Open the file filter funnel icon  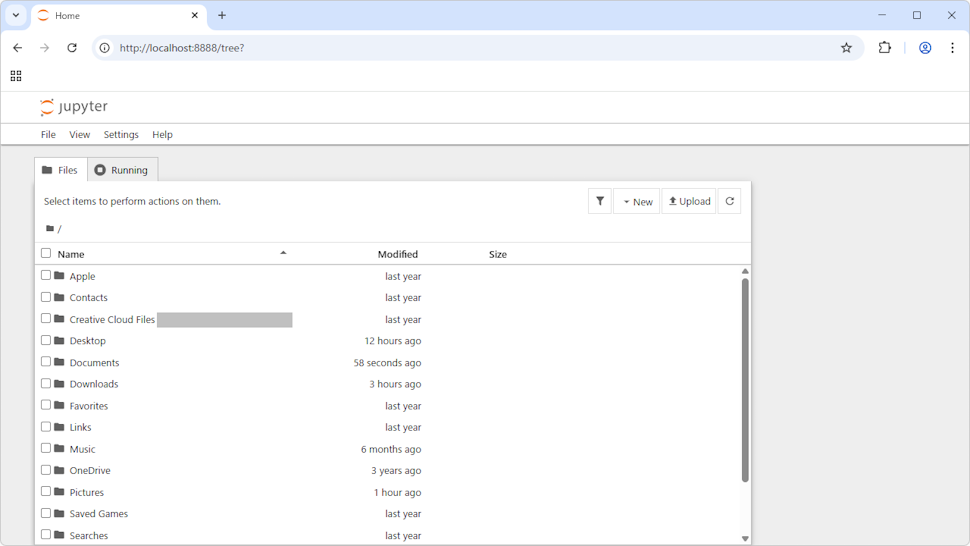600,201
